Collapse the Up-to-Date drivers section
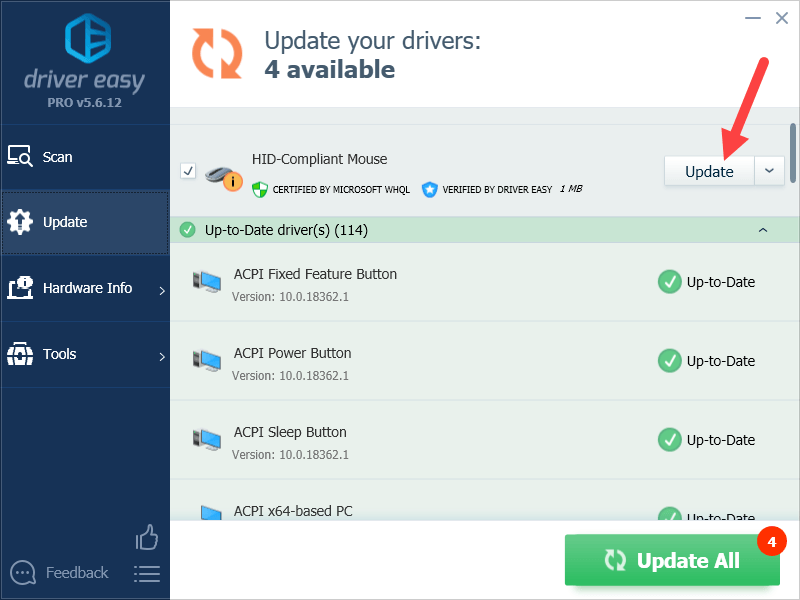The image size is (800, 600). pyautogui.click(x=763, y=231)
